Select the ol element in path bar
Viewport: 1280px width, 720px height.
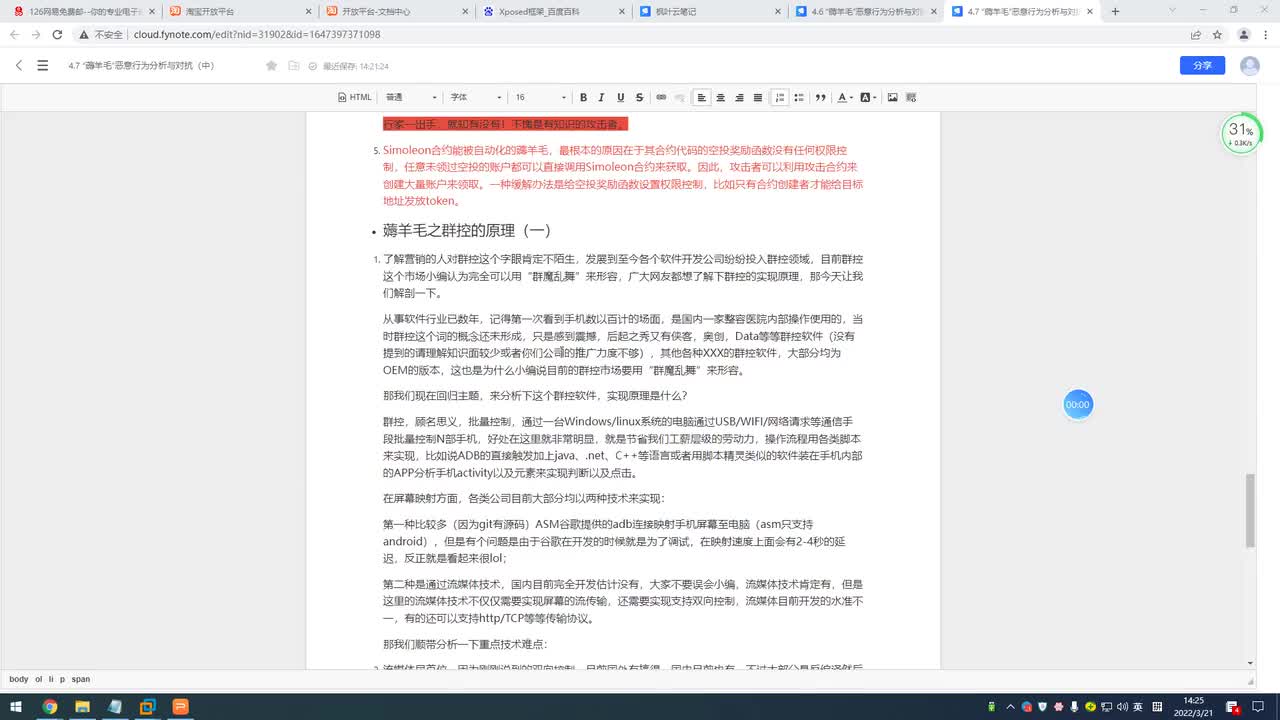pos(40,679)
